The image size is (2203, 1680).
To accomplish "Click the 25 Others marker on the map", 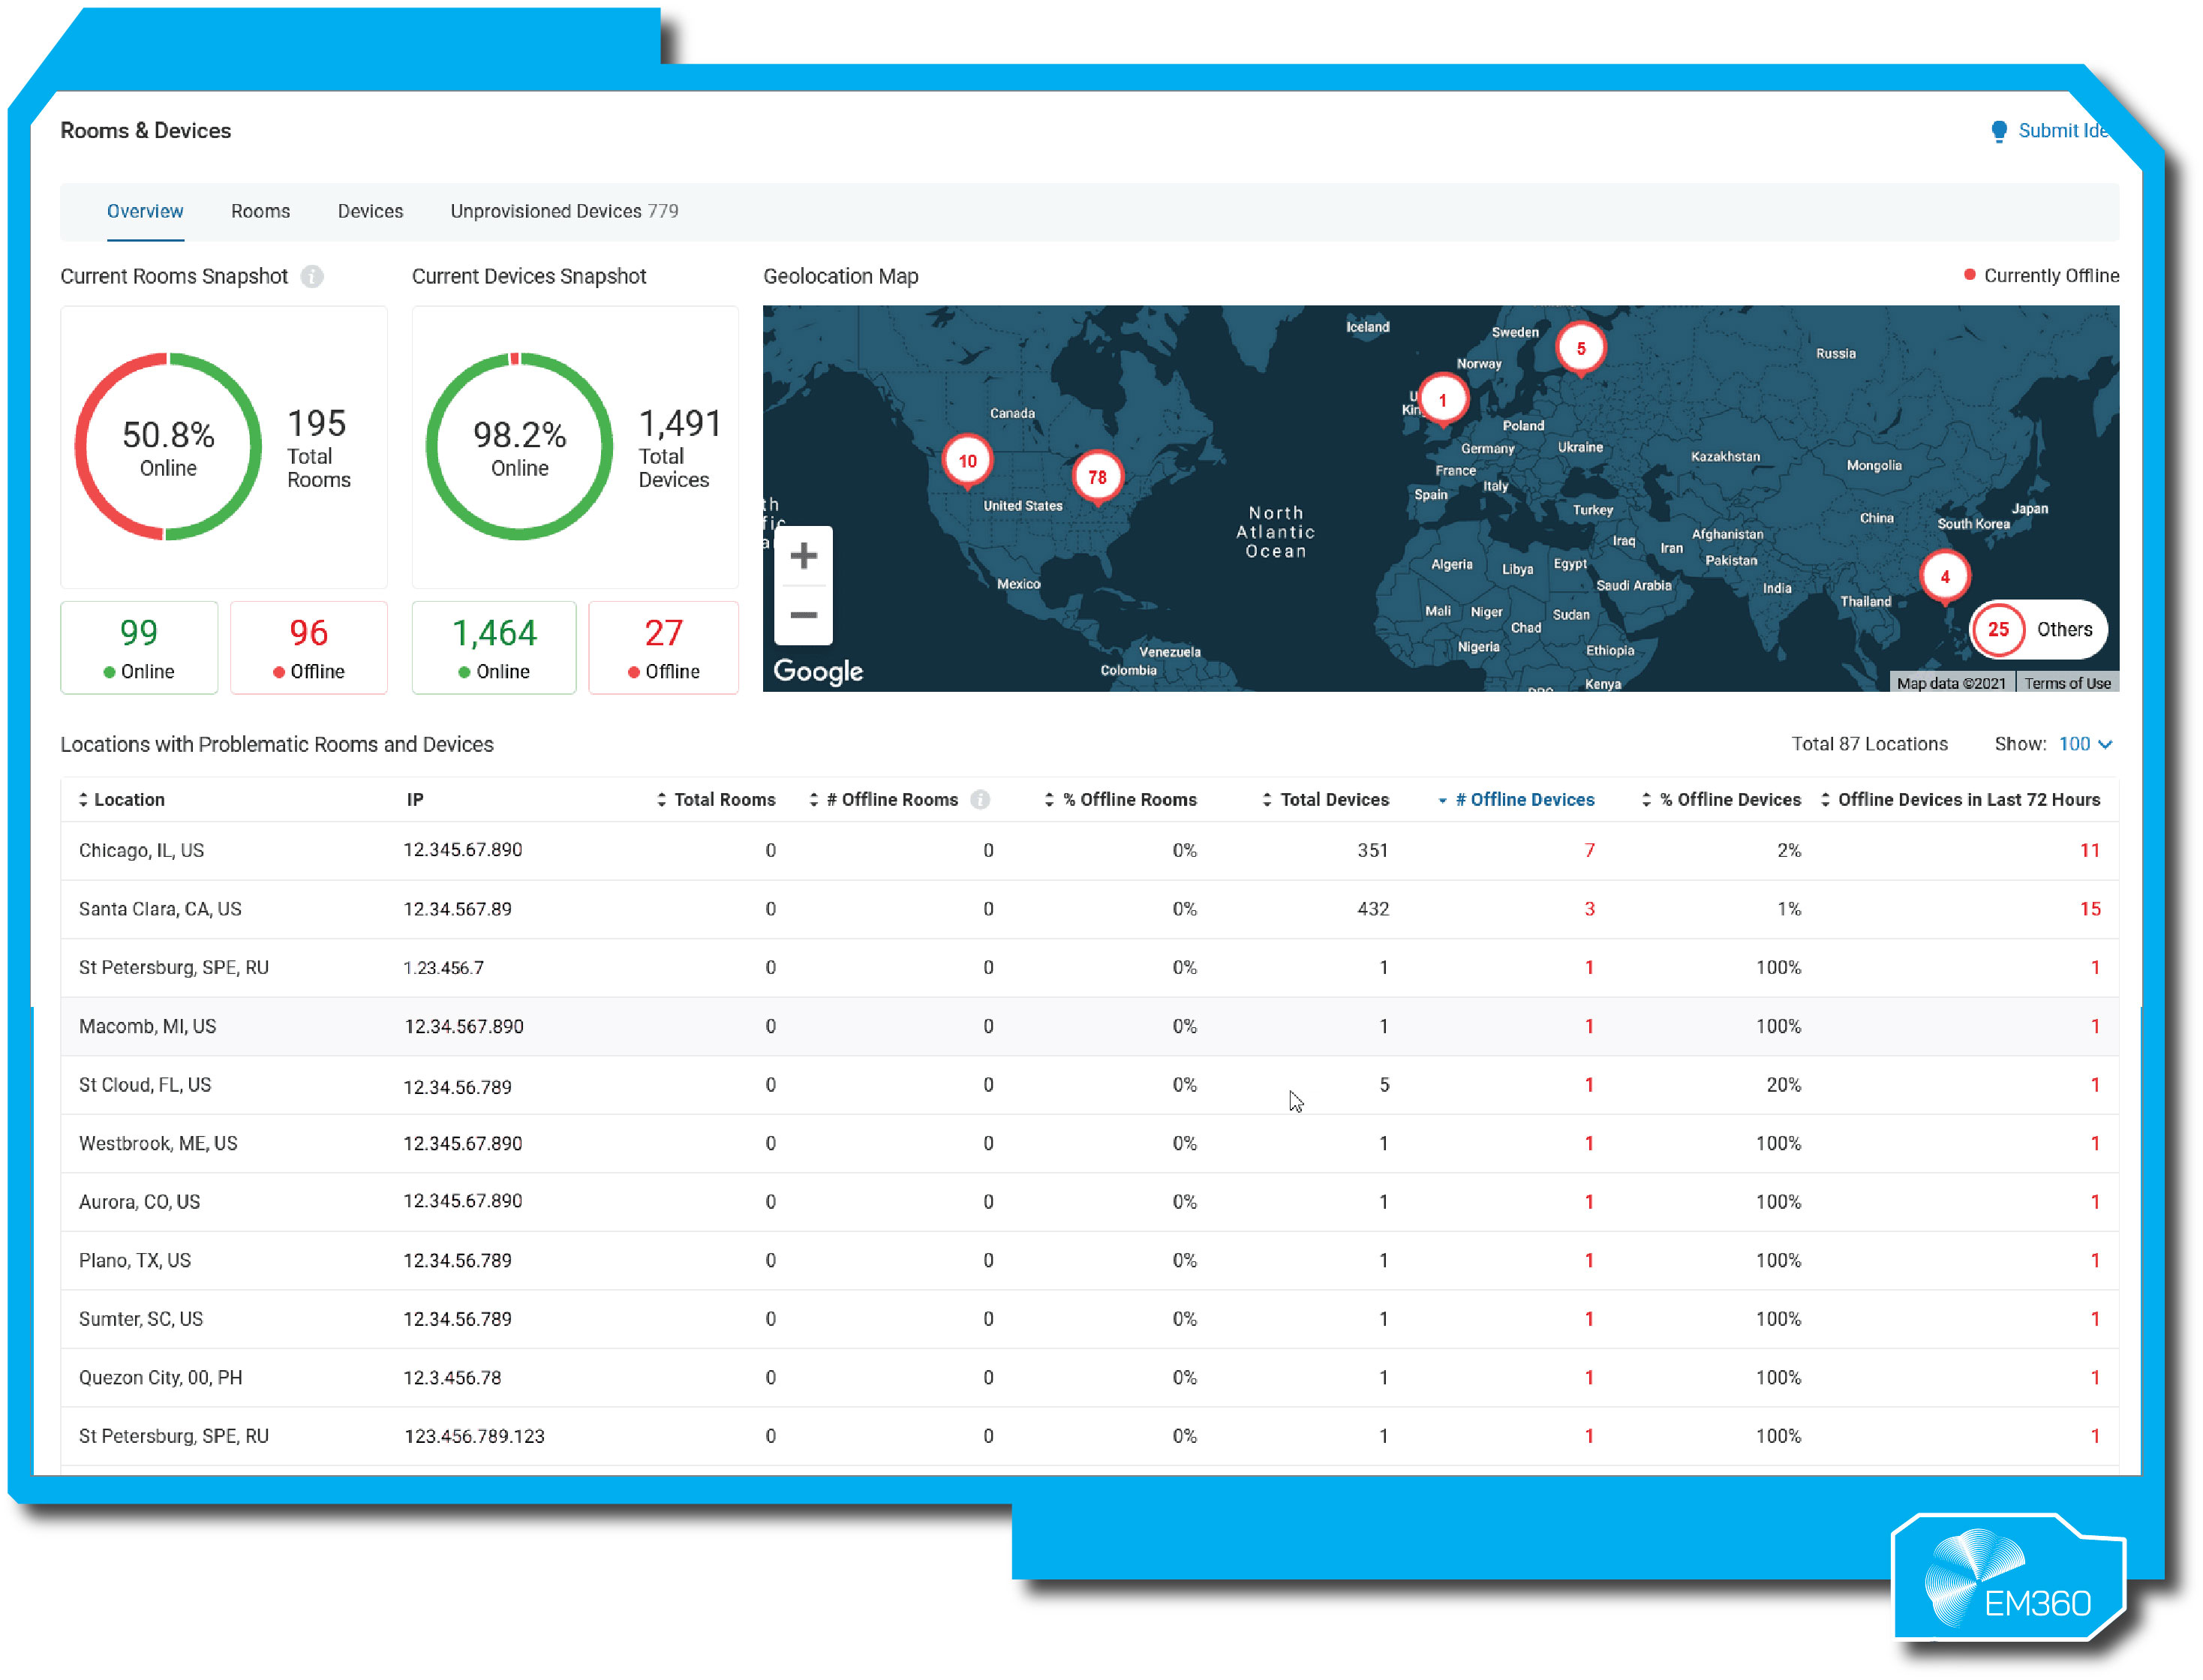I will pyautogui.click(x=1997, y=630).
